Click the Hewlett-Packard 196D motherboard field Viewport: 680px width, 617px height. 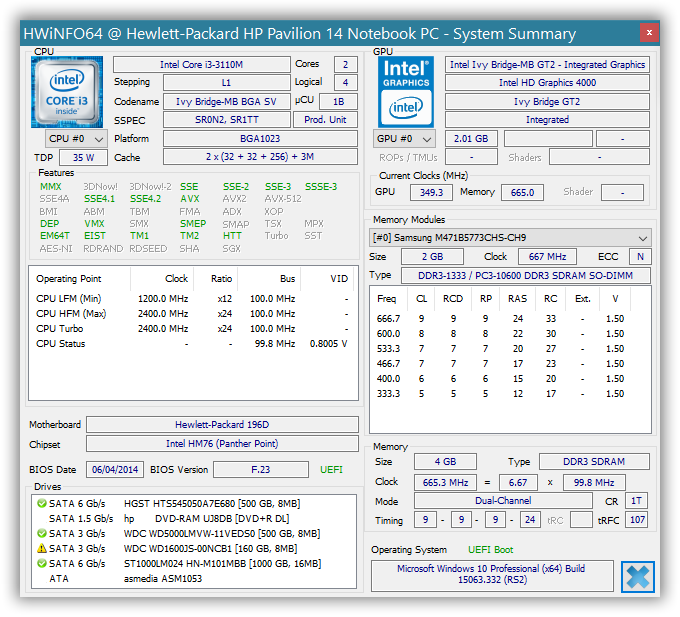pyautogui.click(x=222, y=424)
